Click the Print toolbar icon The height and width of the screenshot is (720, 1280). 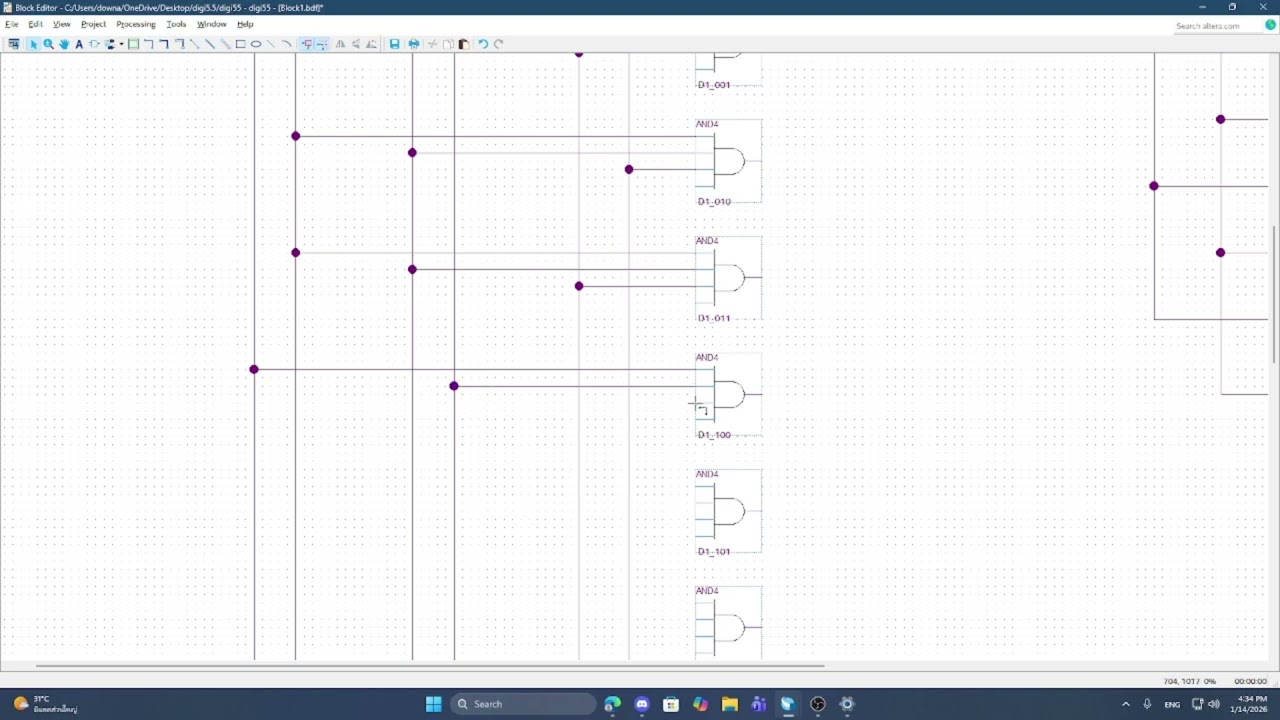(x=413, y=44)
